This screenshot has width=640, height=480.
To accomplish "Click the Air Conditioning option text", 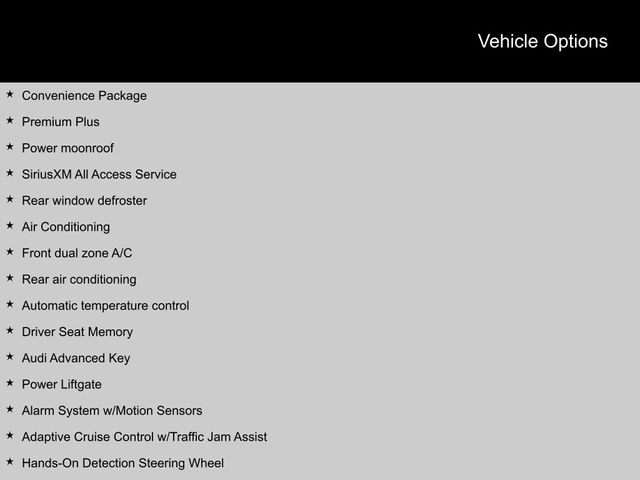I will click(66, 227).
